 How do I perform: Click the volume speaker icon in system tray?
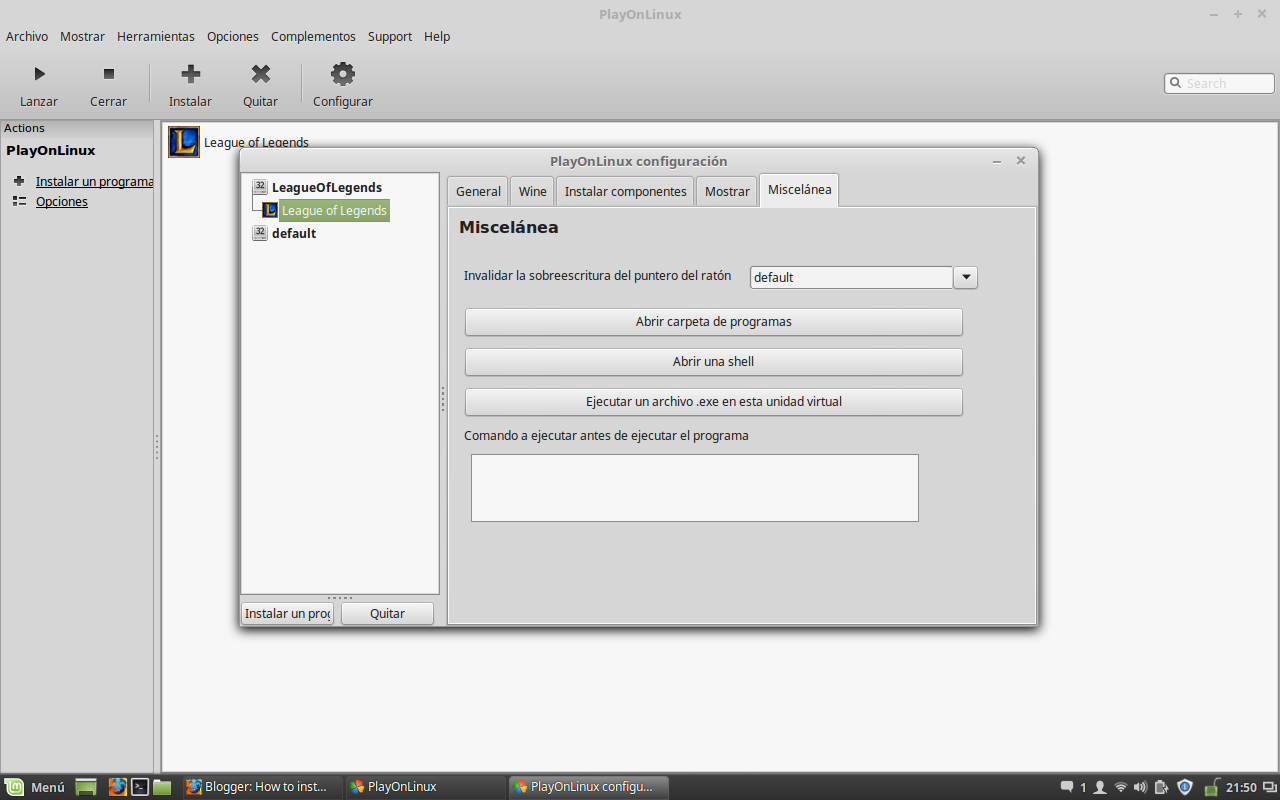[x=1141, y=787]
